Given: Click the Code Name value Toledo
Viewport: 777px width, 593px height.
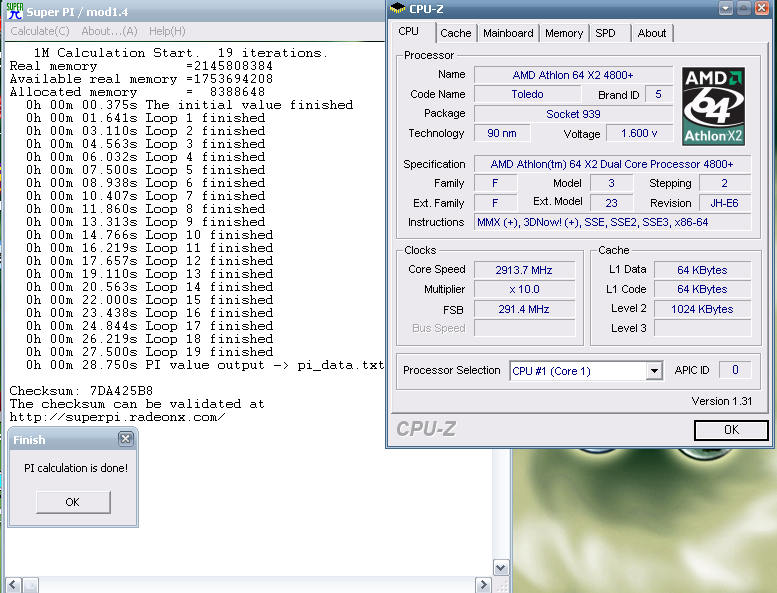Looking at the screenshot, I should pos(527,94).
